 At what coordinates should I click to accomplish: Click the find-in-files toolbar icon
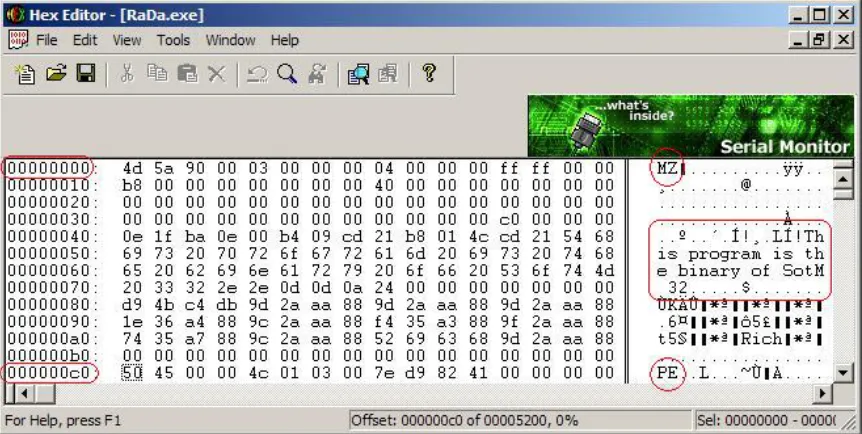358,73
